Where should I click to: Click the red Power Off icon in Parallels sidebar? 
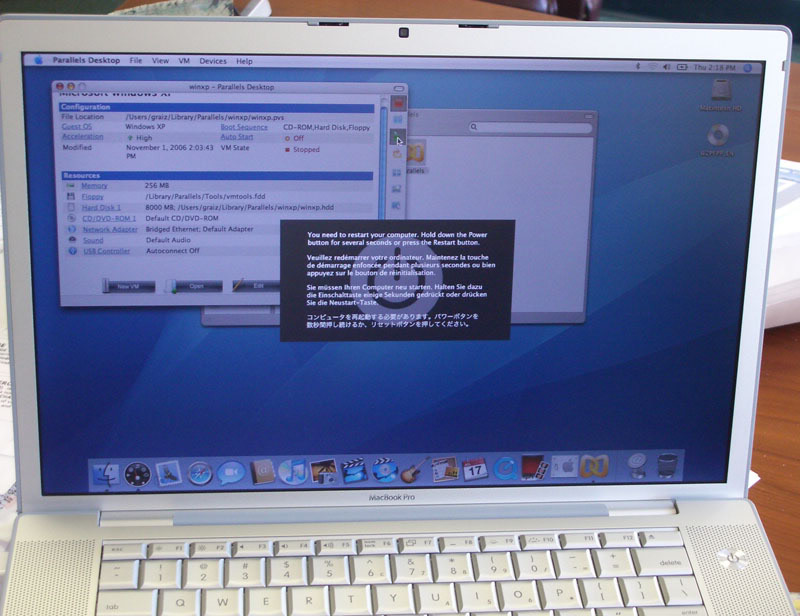(398, 104)
